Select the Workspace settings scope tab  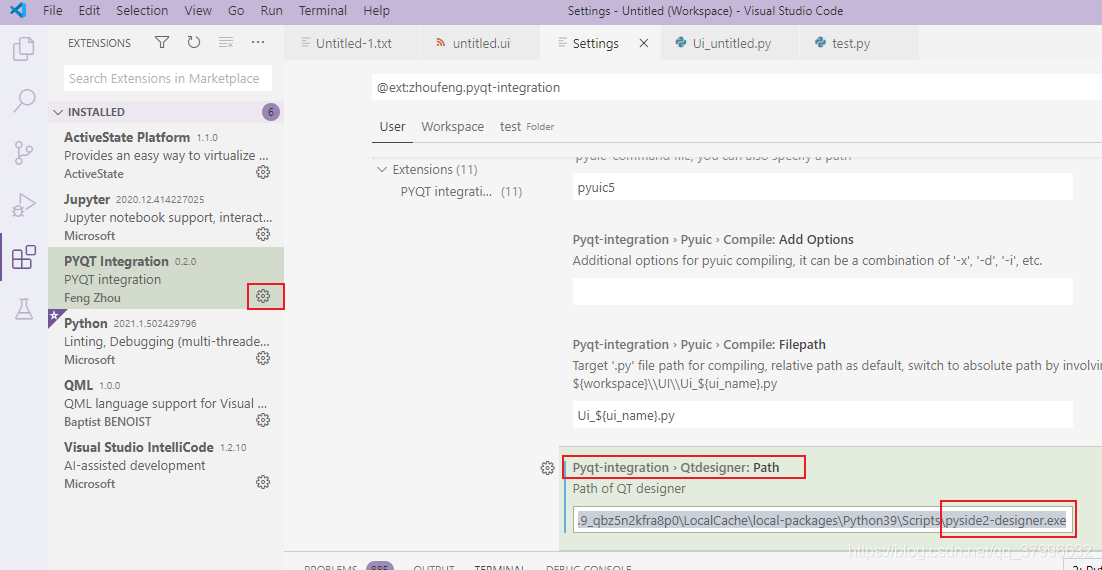tap(453, 127)
